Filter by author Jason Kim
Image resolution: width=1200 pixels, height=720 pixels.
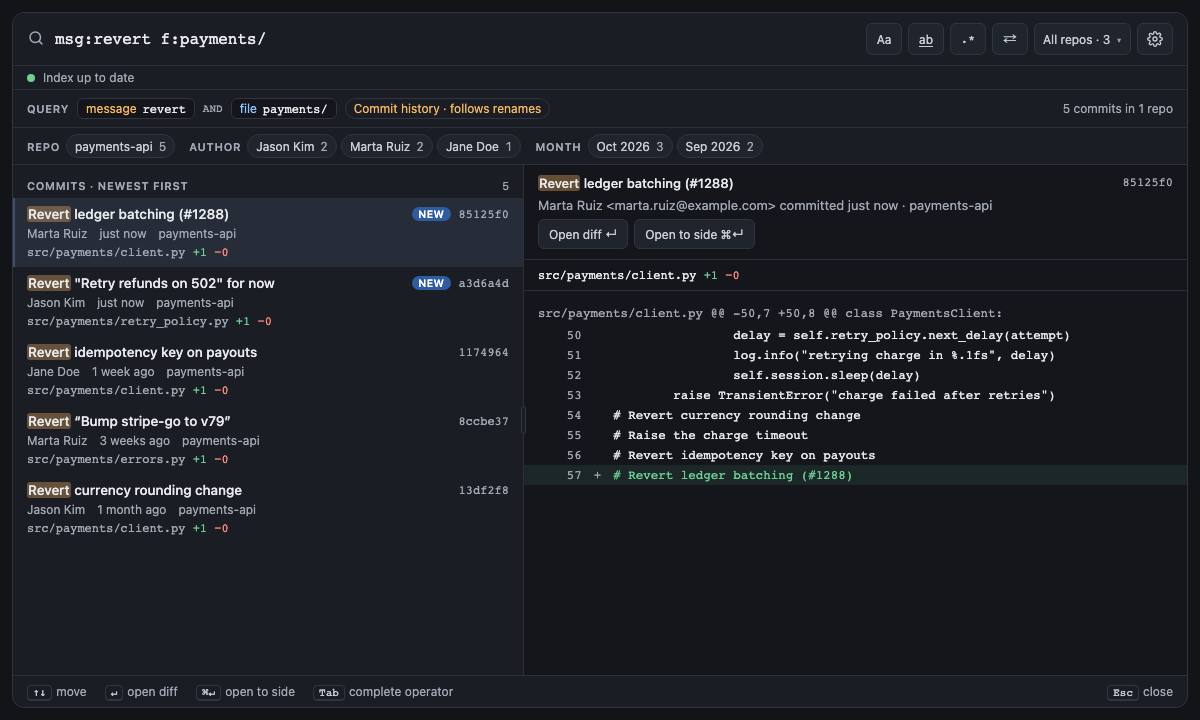(291, 146)
